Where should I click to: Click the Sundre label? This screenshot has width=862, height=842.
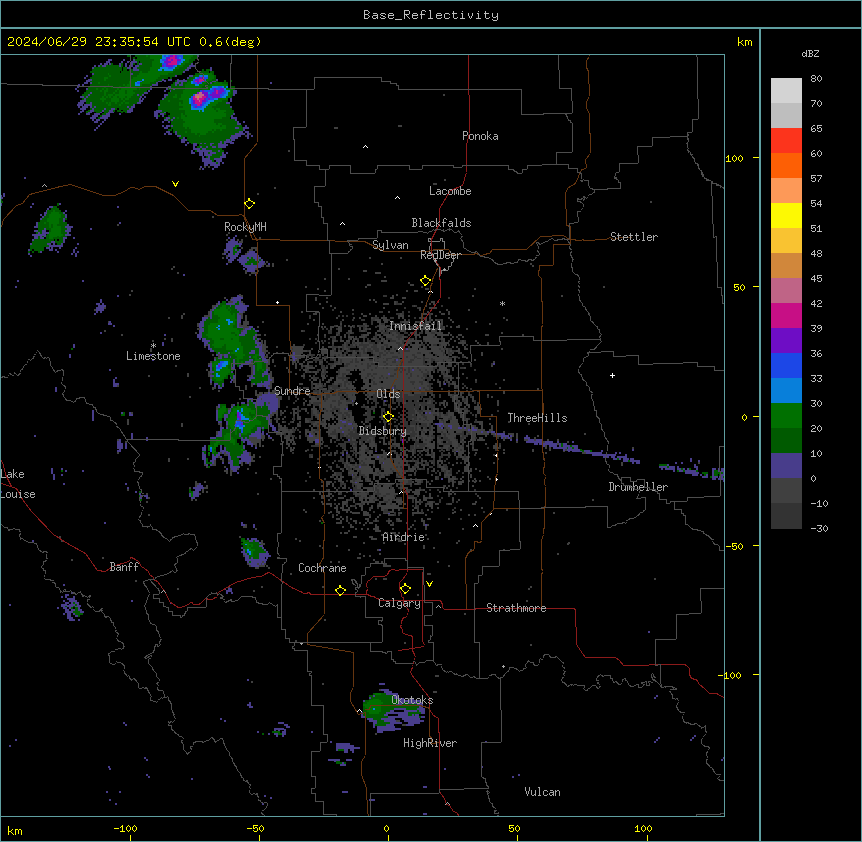pos(292,391)
